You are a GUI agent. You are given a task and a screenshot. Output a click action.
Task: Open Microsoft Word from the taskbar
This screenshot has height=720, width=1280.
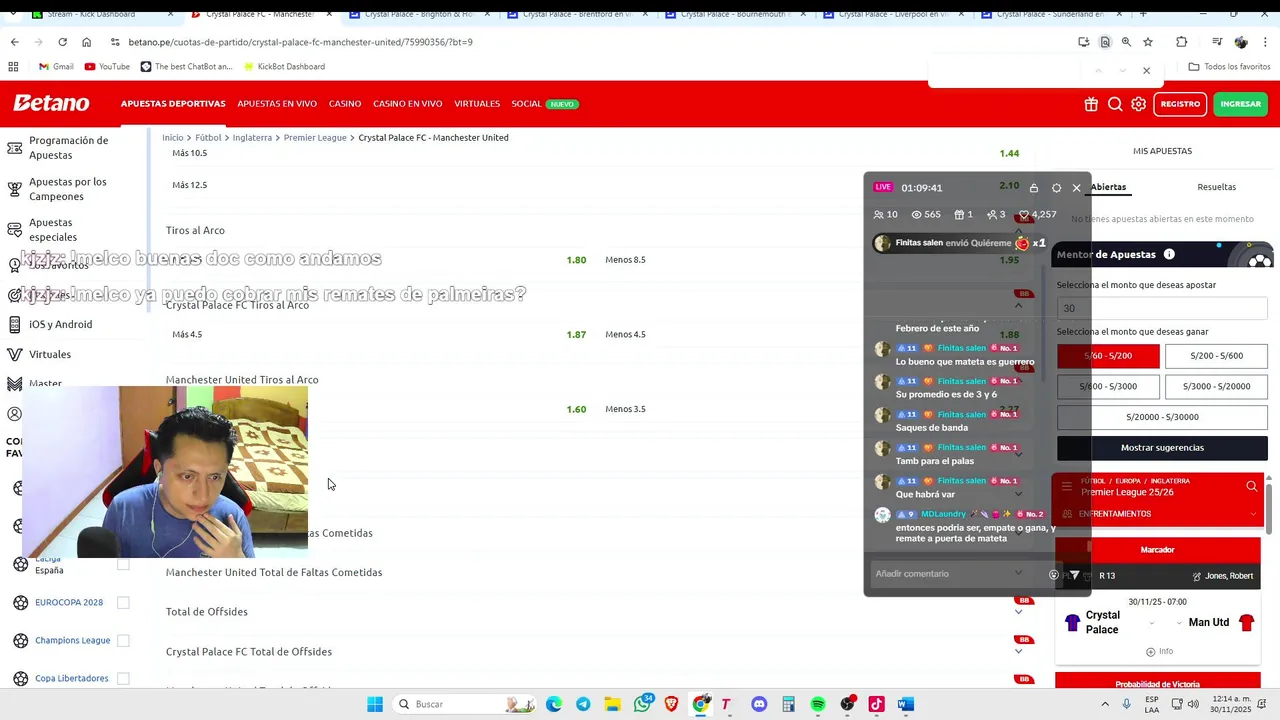click(x=906, y=704)
